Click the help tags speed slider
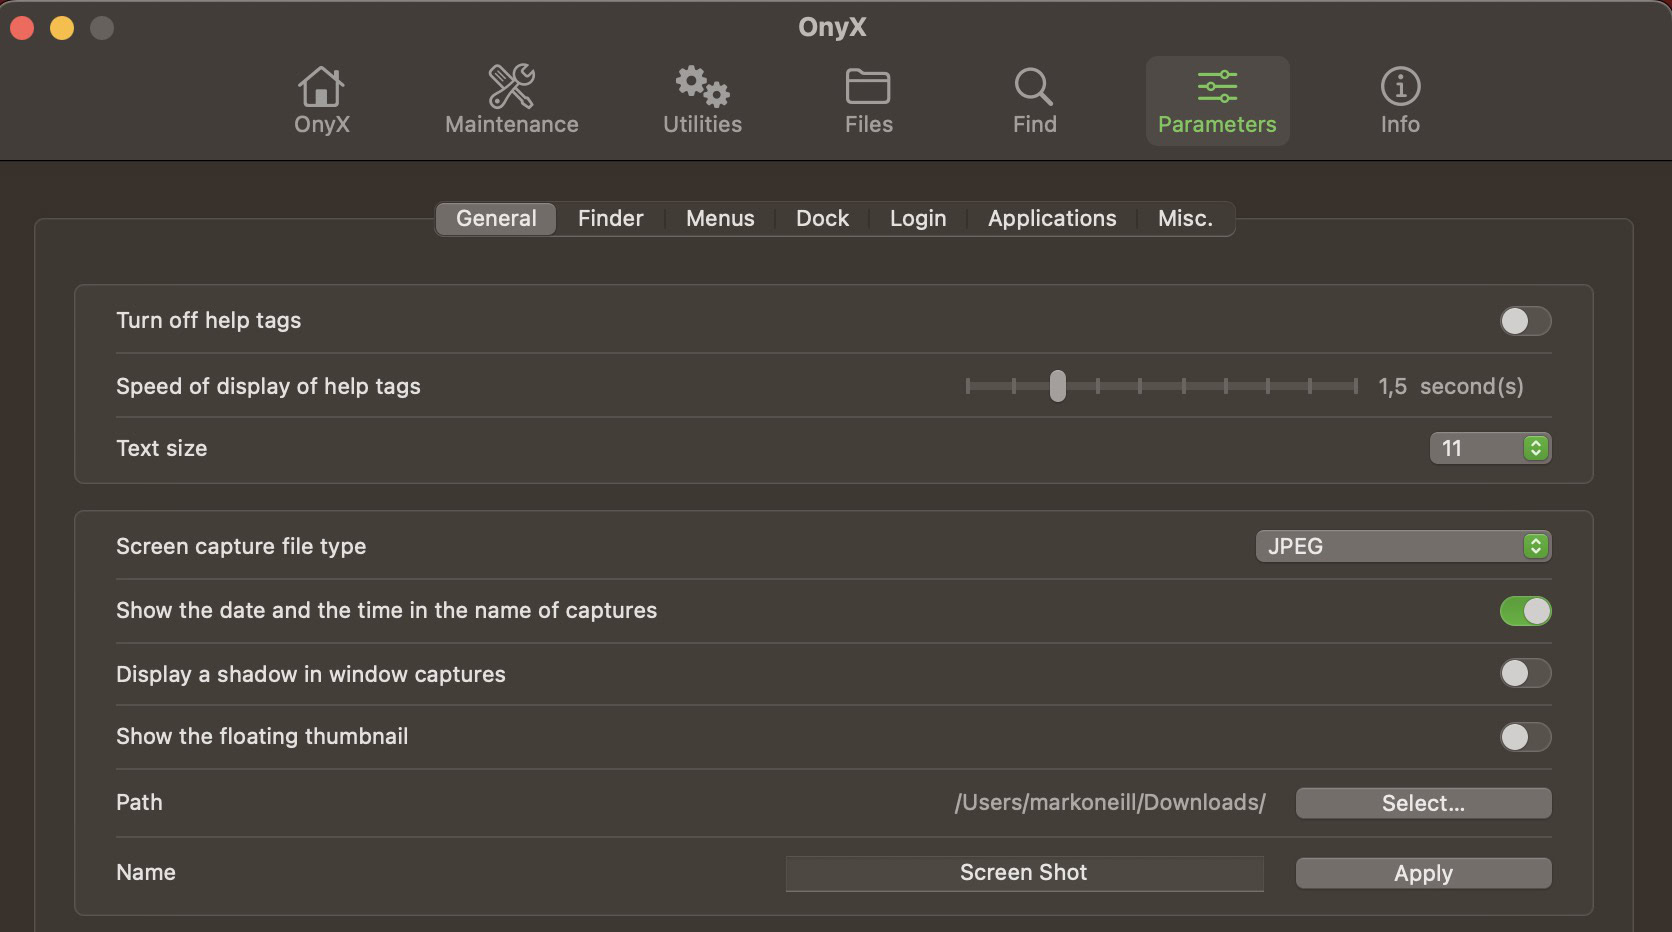The height and width of the screenshot is (932, 1672). pyautogui.click(x=1058, y=386)
